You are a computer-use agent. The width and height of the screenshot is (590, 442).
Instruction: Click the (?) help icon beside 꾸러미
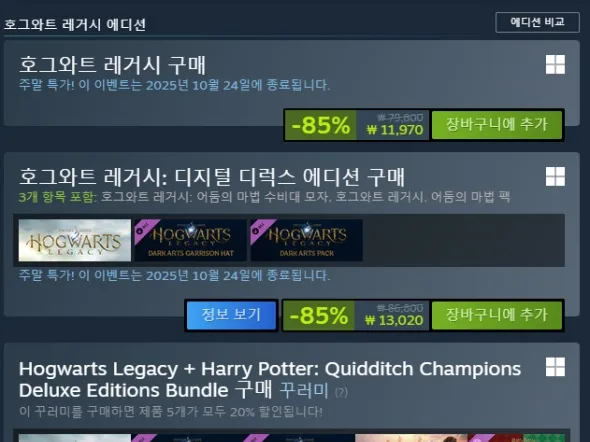[x=341, y=392]
